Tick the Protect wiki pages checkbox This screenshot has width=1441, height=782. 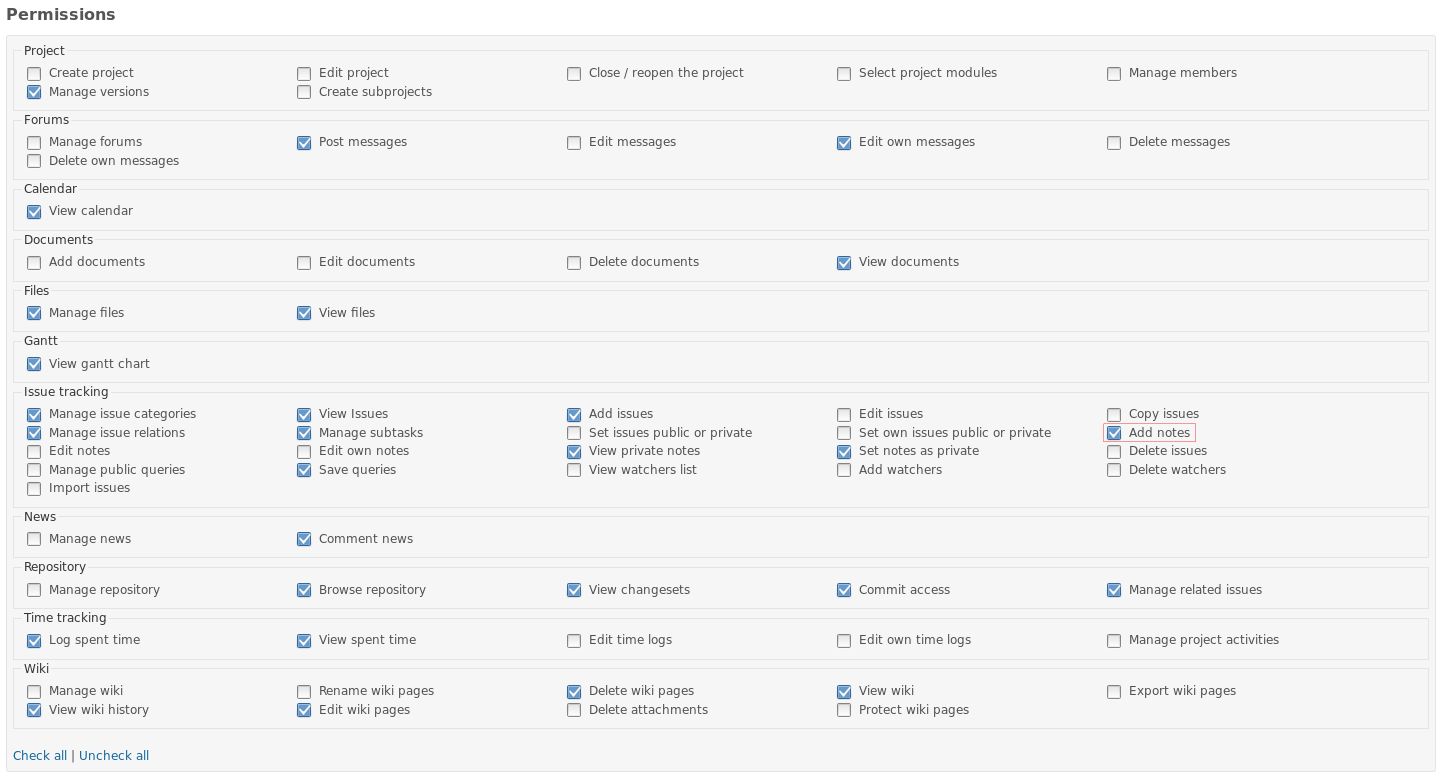[x=844, y=710]
